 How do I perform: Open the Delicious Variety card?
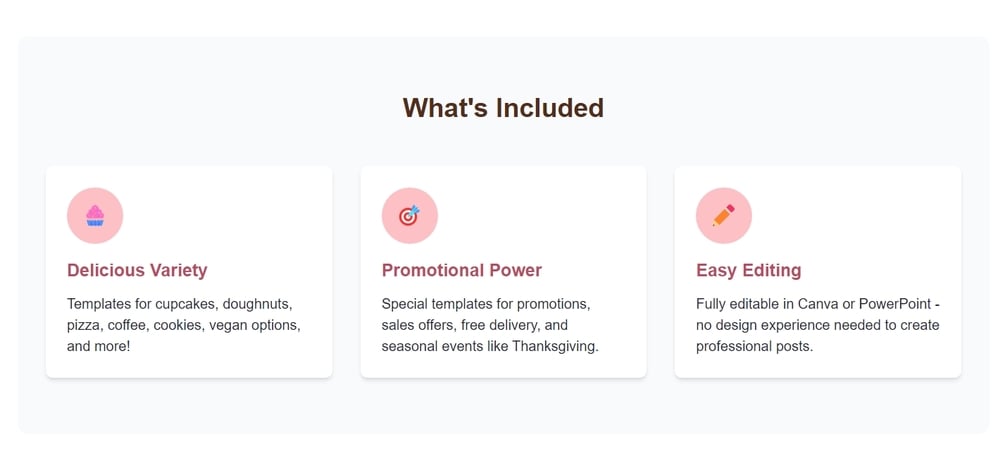point(189,272)
